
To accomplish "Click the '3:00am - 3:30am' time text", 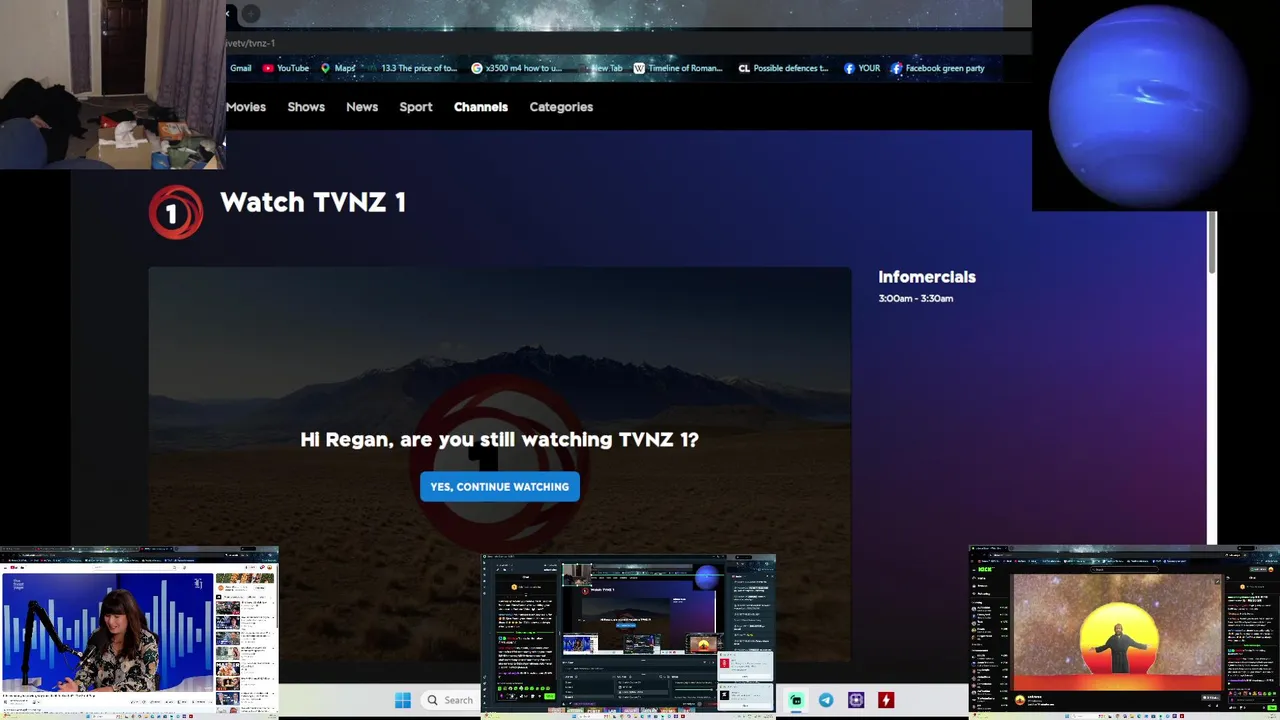I will click(x=916, y=298).
